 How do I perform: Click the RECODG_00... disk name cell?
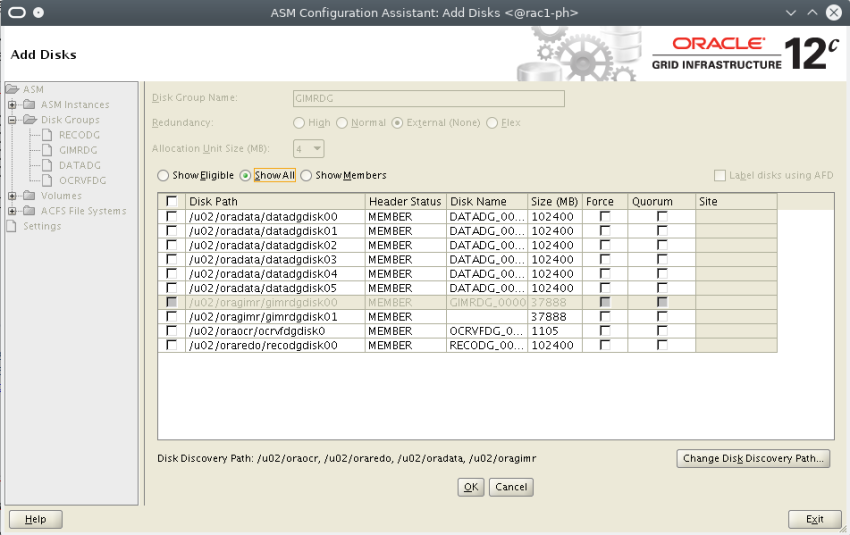[487, 345]
